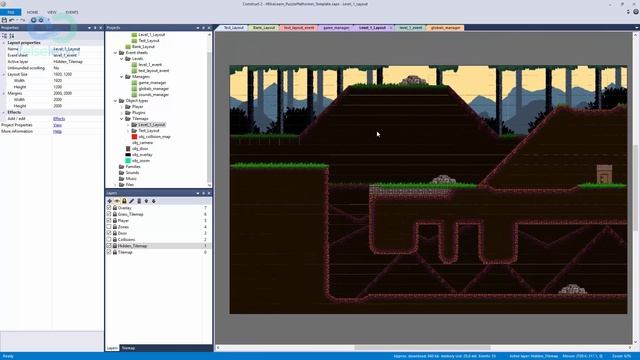Click the red obj_collision_map icon in project tree
The width and height of the screenshot is (640, 360).
click(134, 137)
